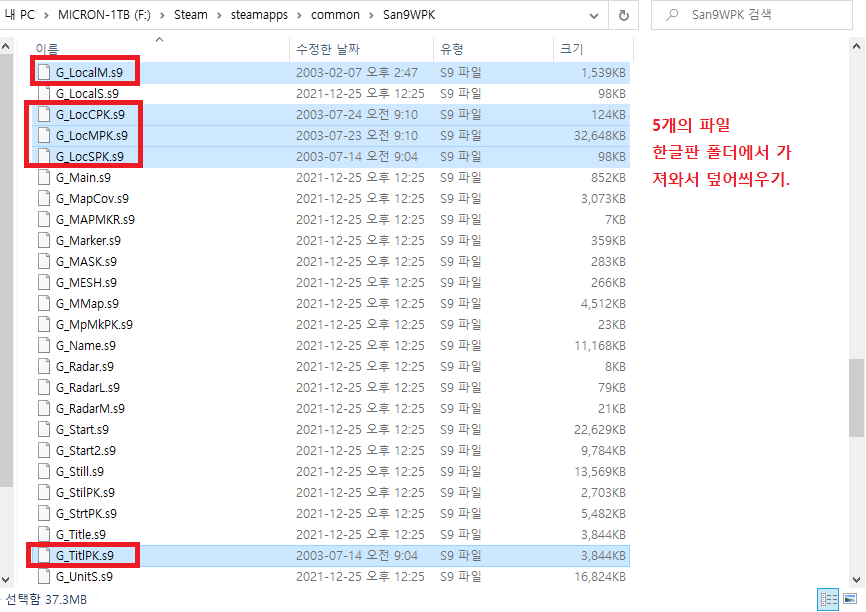Image resolution: width=866 pixels, height=612 pixels.
Task: Switch to large icons view layout
Action: pyautogui.click(x=850, y=599)
